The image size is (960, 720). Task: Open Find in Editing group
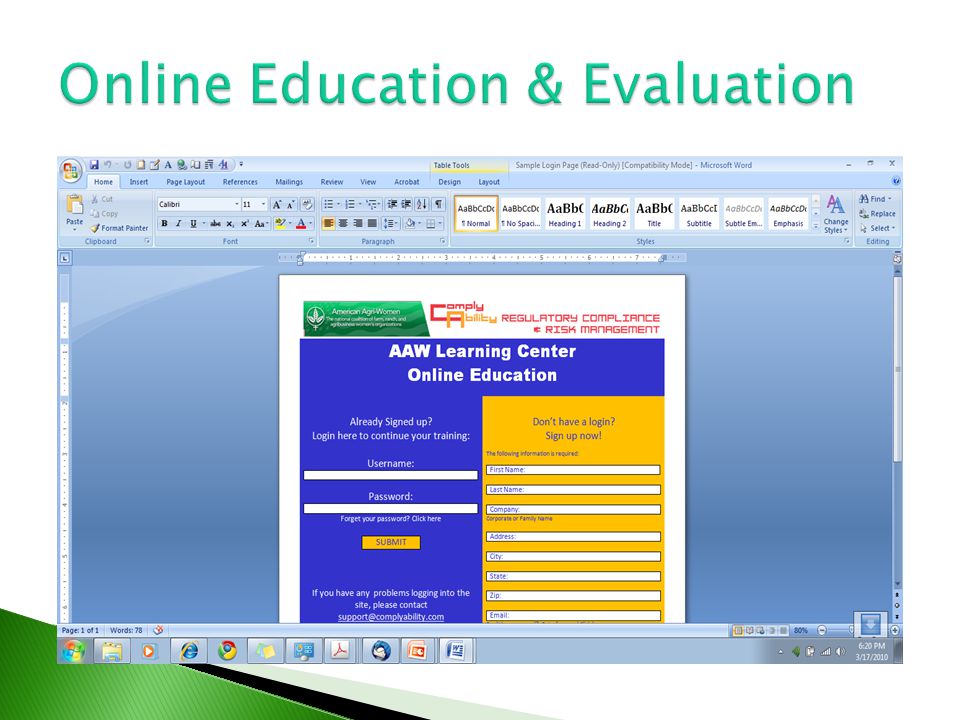pyautogui.click(x=874, y=199)
